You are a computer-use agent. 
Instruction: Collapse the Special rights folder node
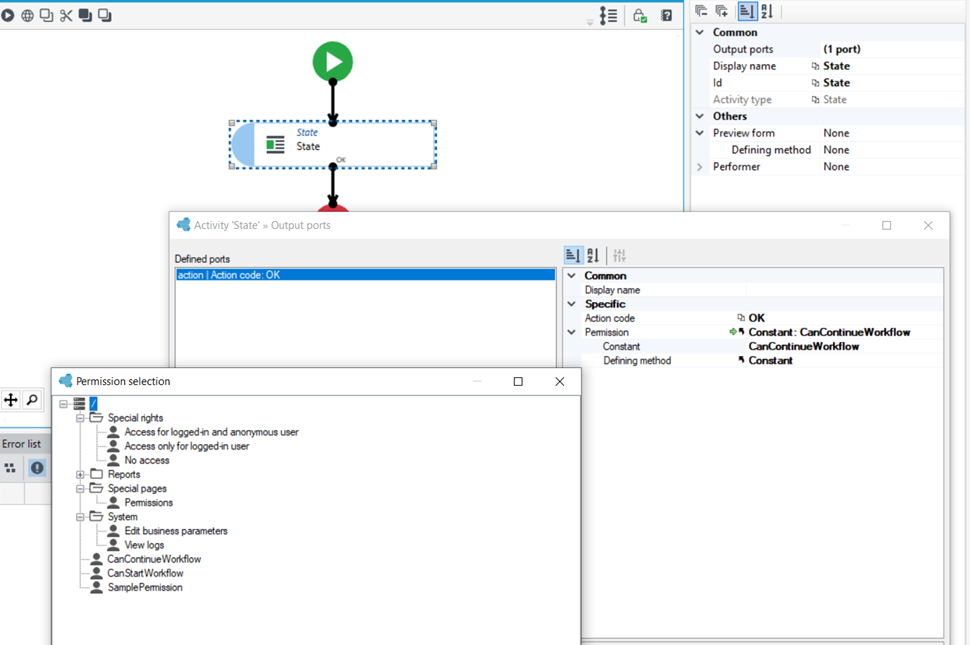click(x=80, y=418)
